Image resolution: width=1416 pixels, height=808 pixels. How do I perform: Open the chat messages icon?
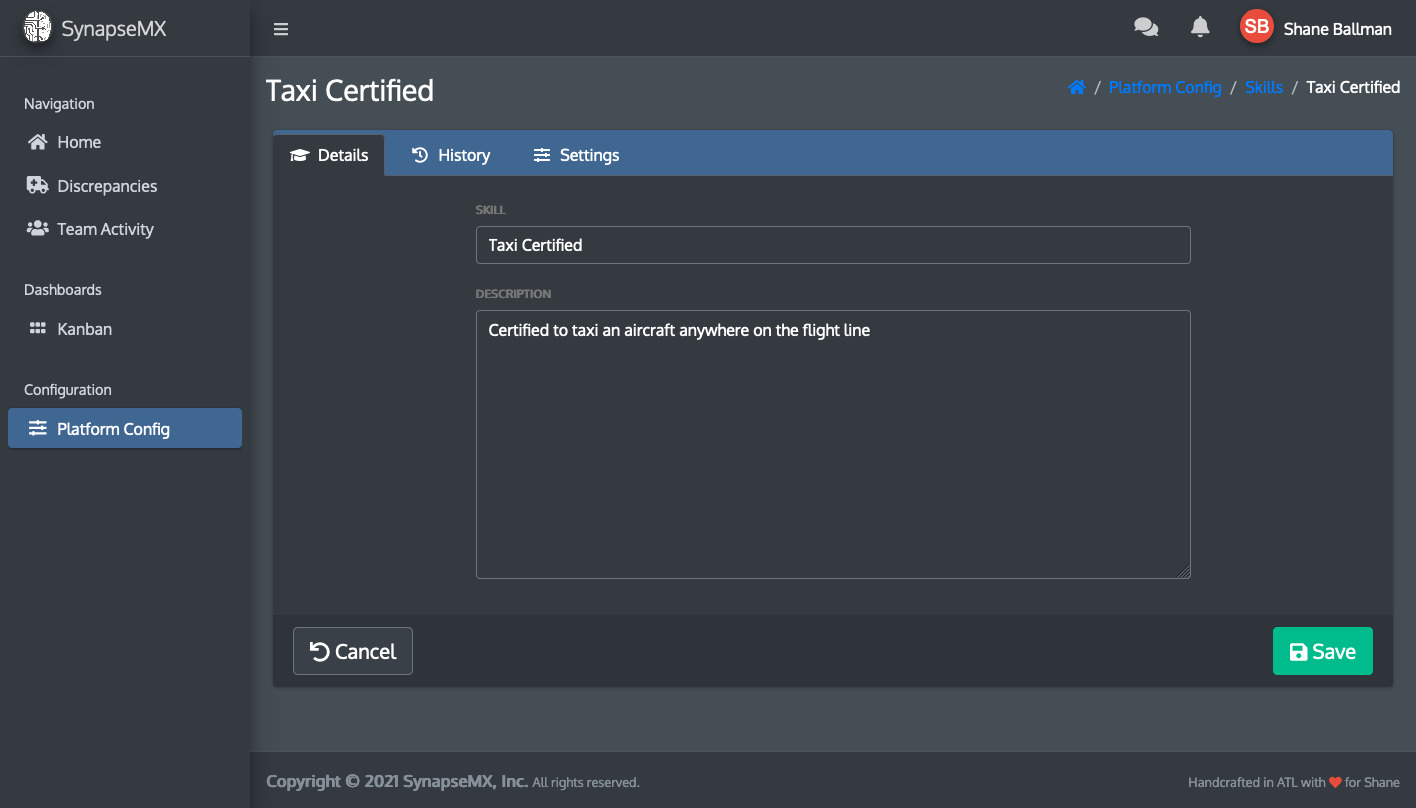click(1146, 28)
